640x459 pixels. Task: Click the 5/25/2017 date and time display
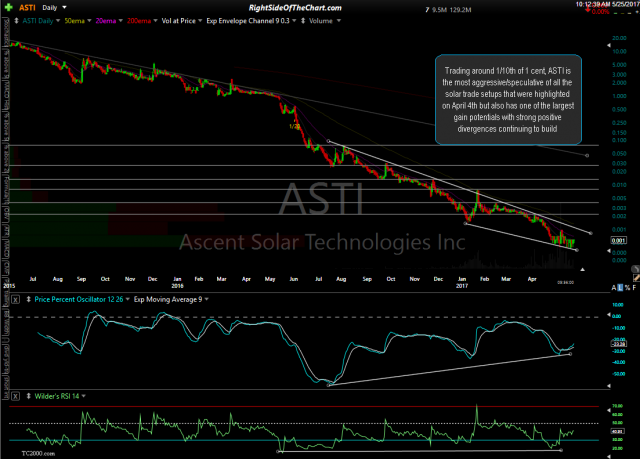coord(607,4)
